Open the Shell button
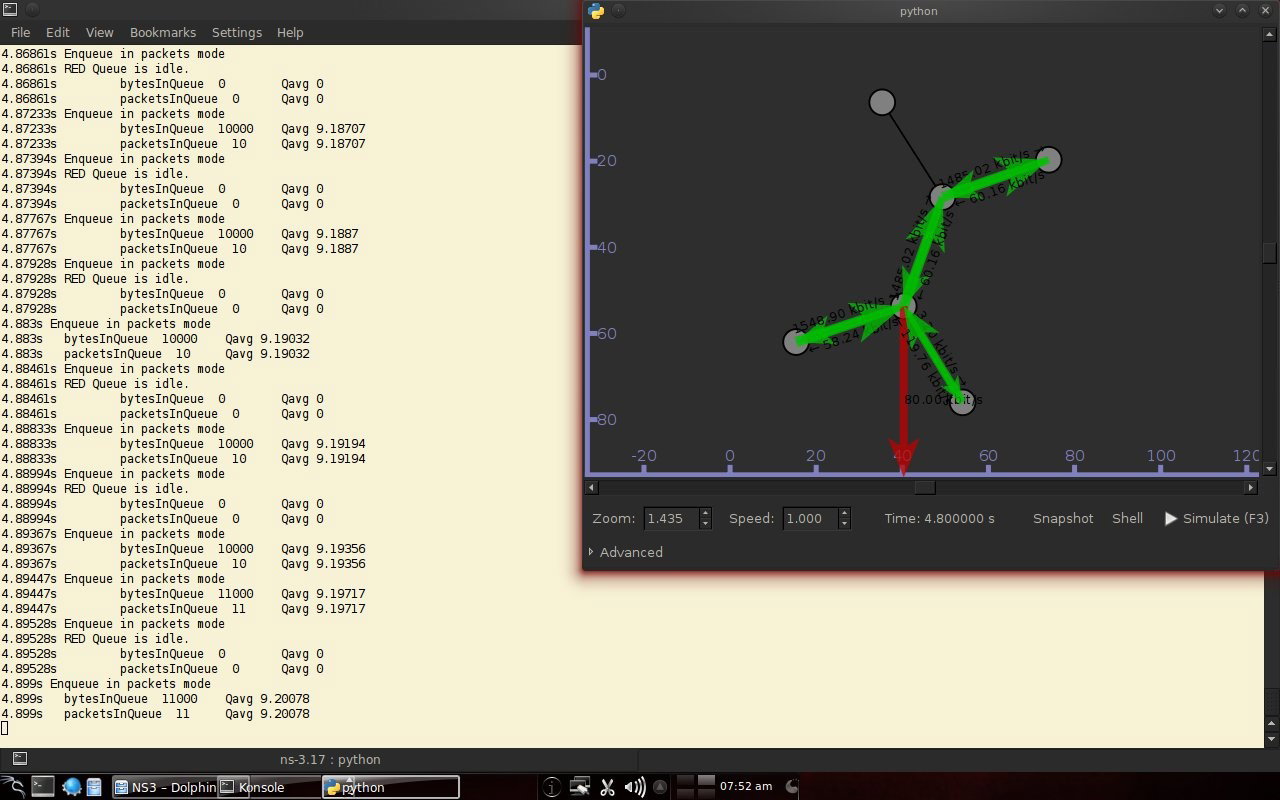The width and height of the screenshot is (1280, 800). point(1127,518)
